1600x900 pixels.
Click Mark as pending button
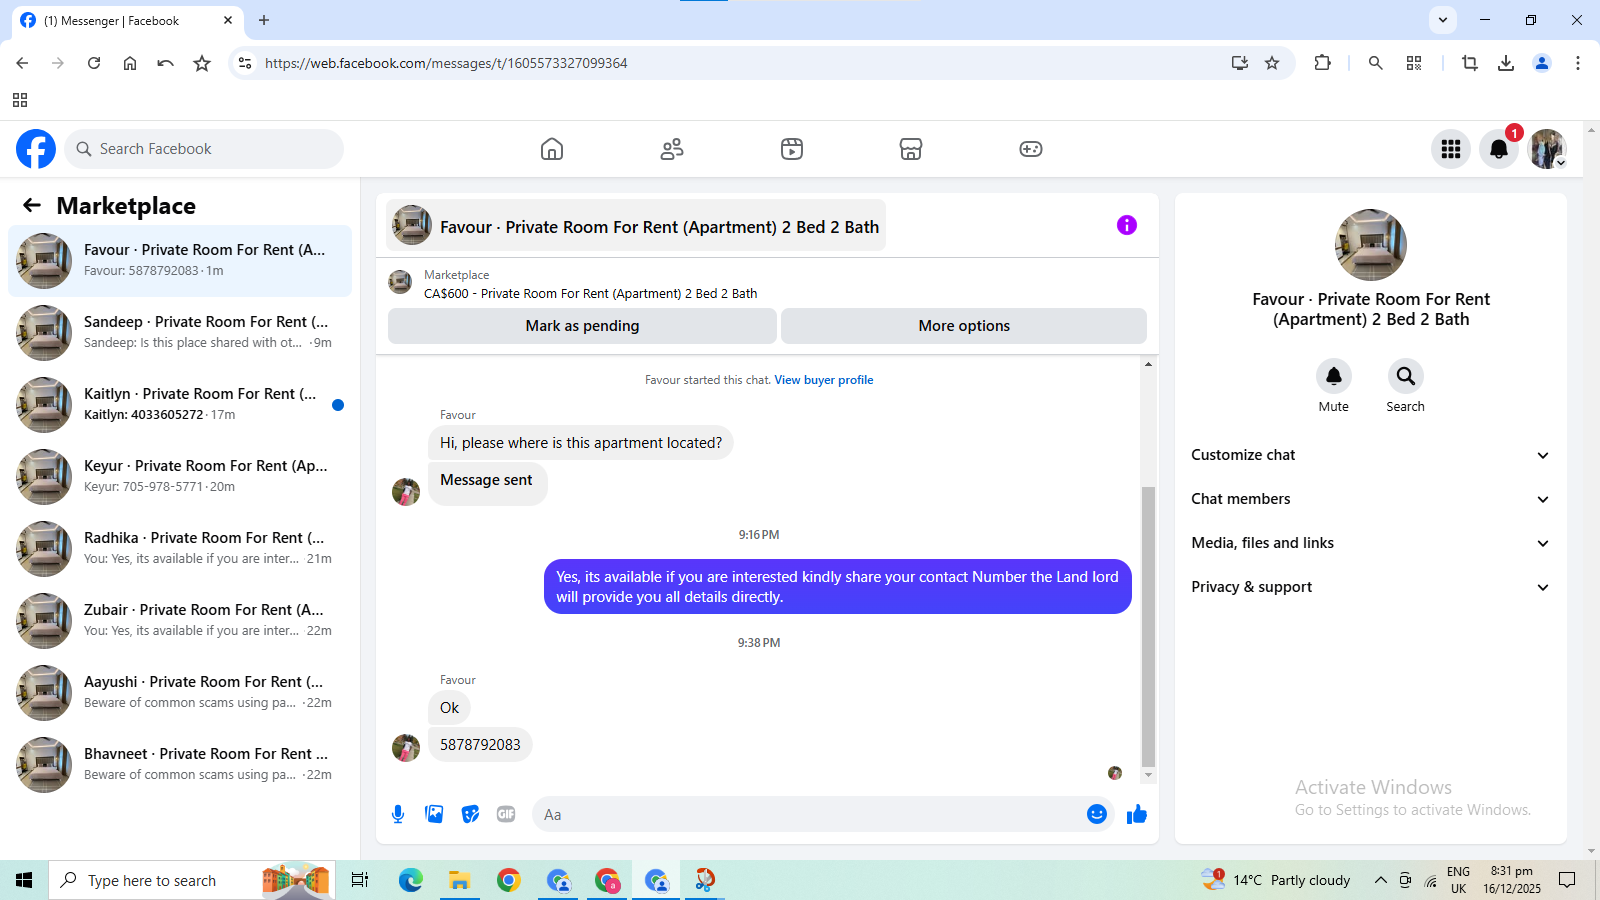582,326
